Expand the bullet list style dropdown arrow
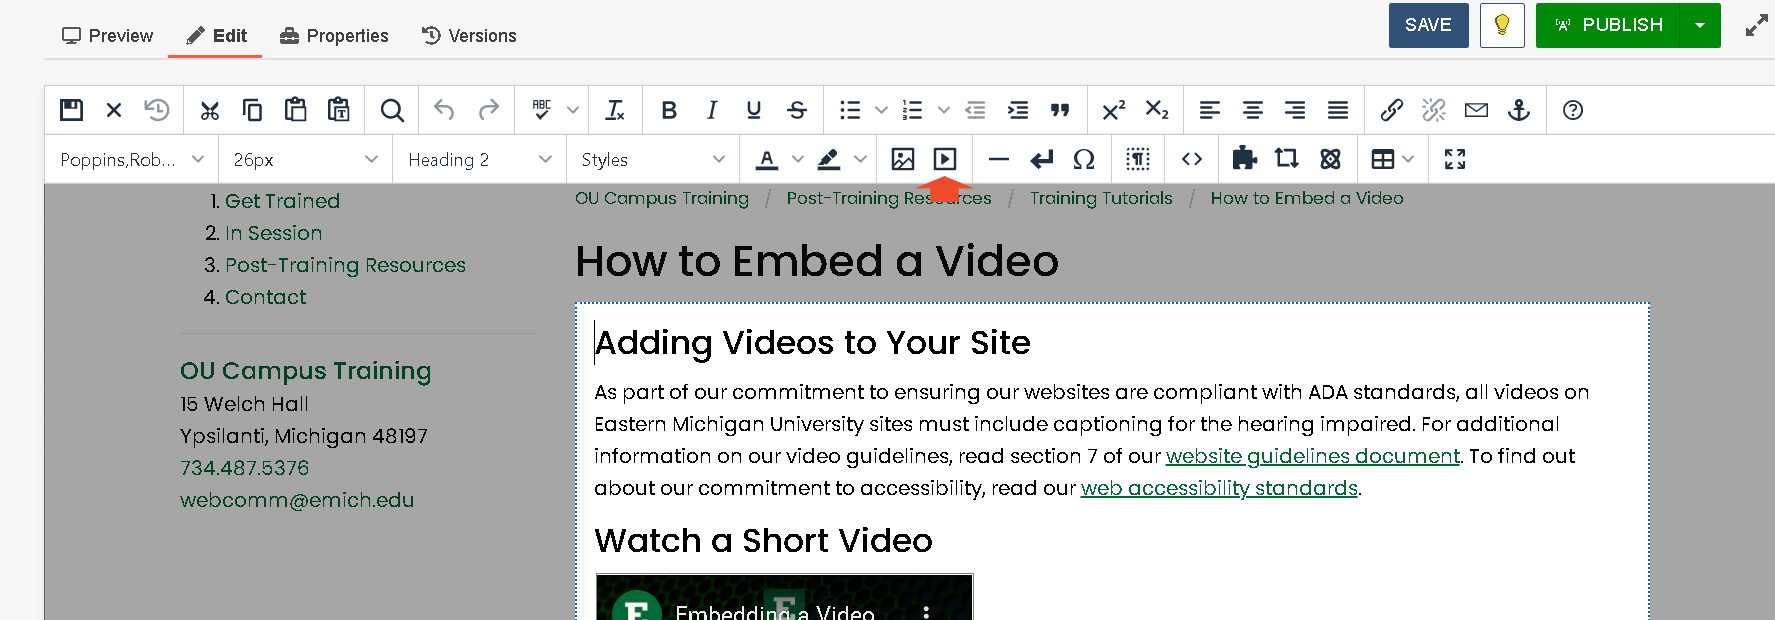 coord(881,110)
